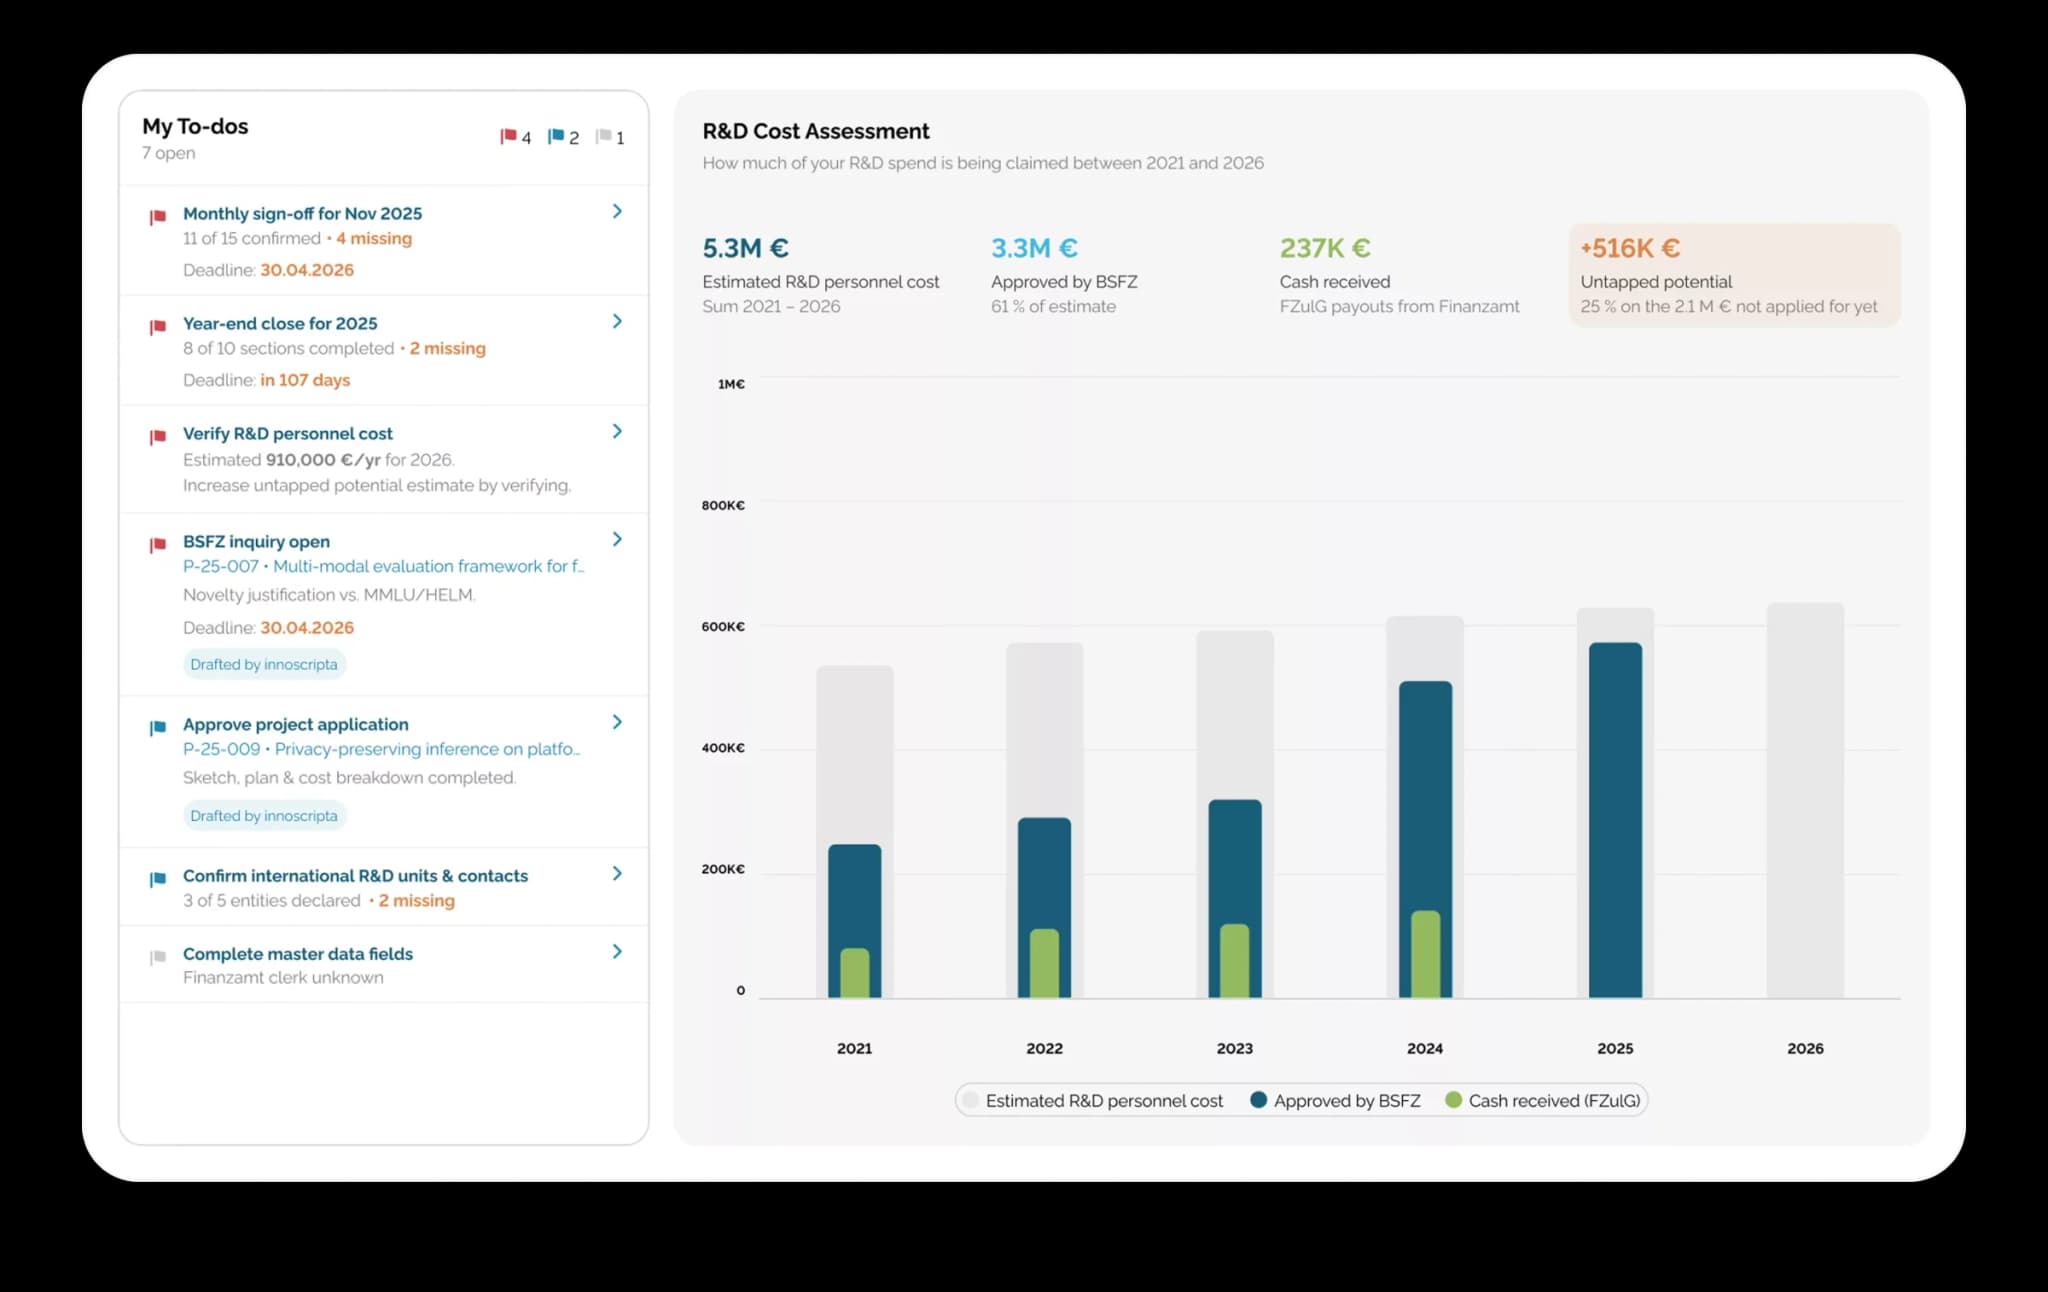Select the 5.3M € Estimated R&D personnel cost card
Image resolution: width=2048 pixels, height=1292 pixels.
pos(821,275)
